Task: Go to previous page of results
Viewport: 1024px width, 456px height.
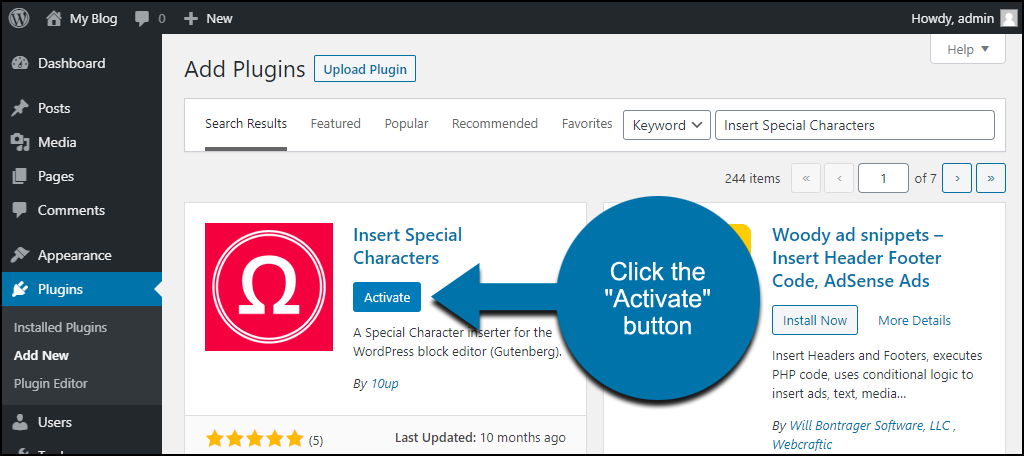Action: 839,178
